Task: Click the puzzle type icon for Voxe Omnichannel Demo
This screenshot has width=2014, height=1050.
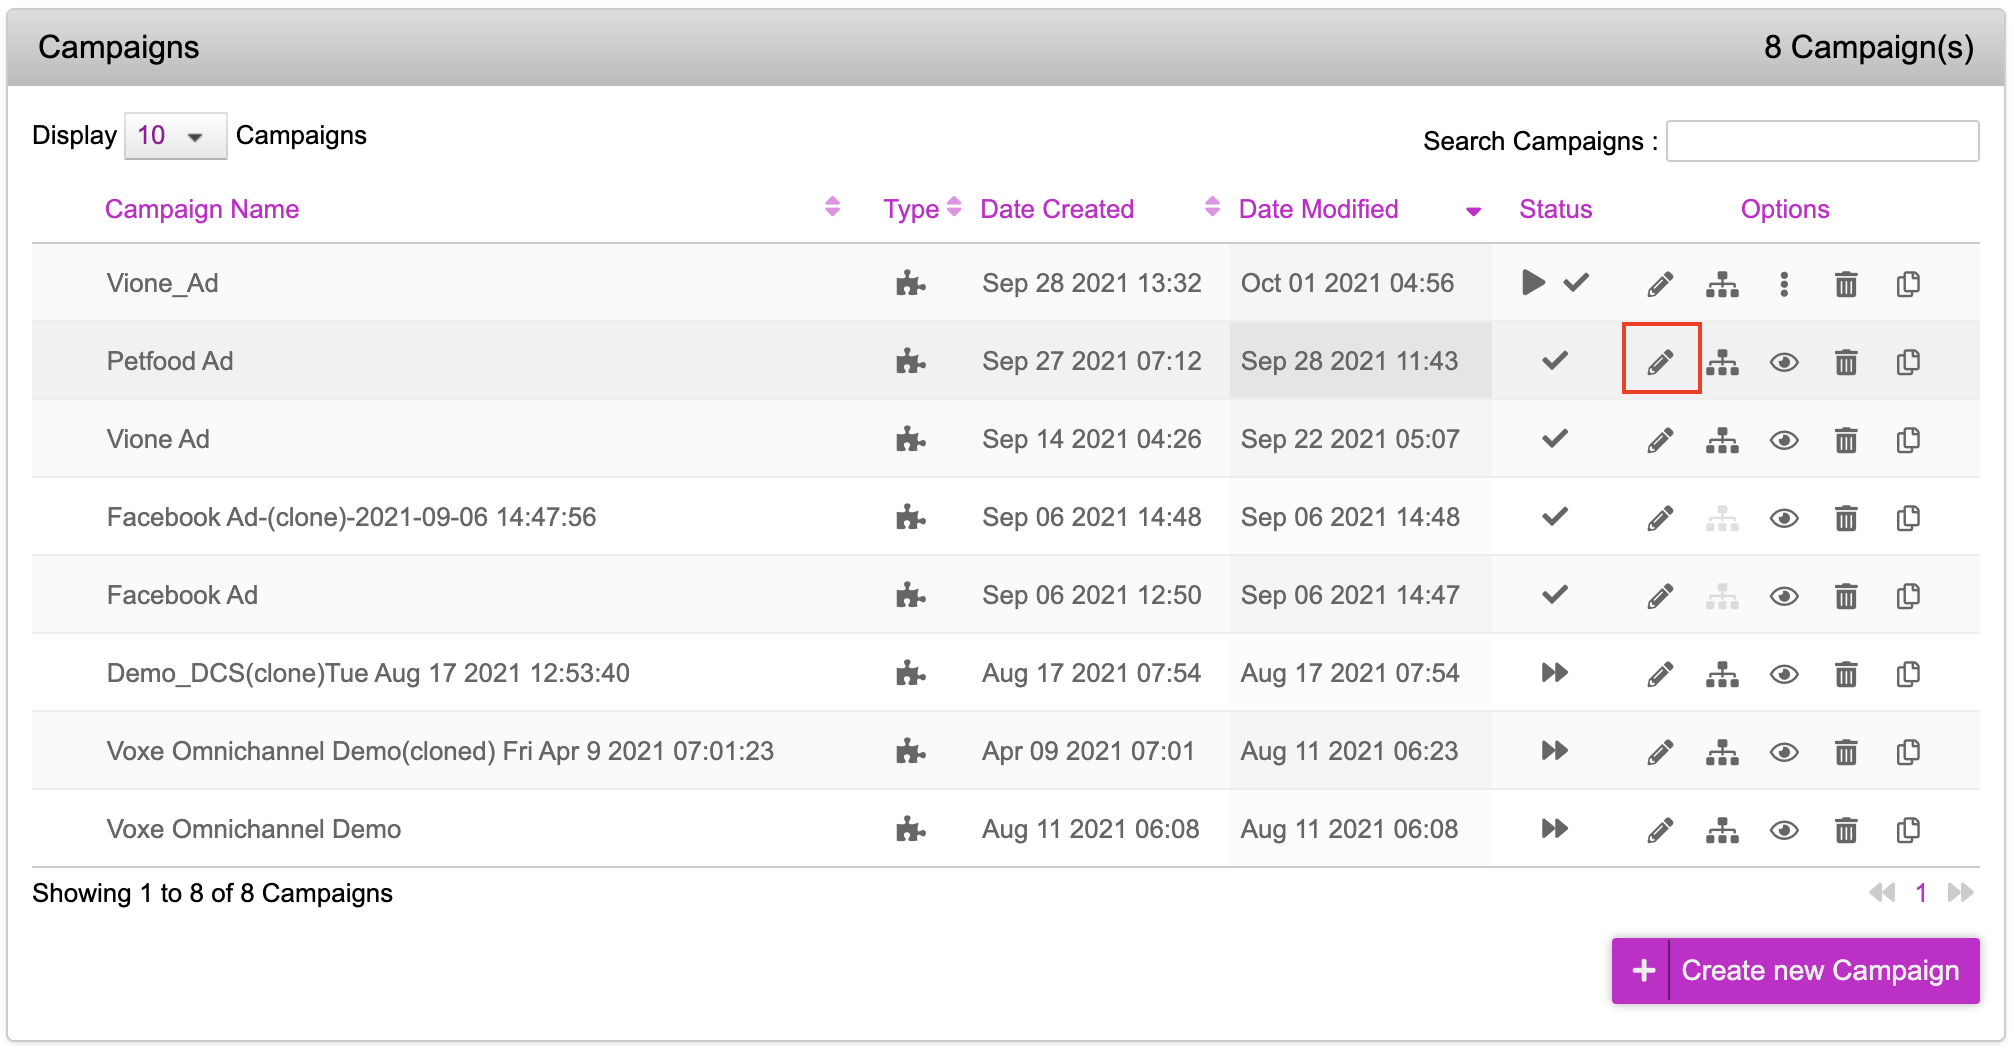Action: (x=910, y=829)
